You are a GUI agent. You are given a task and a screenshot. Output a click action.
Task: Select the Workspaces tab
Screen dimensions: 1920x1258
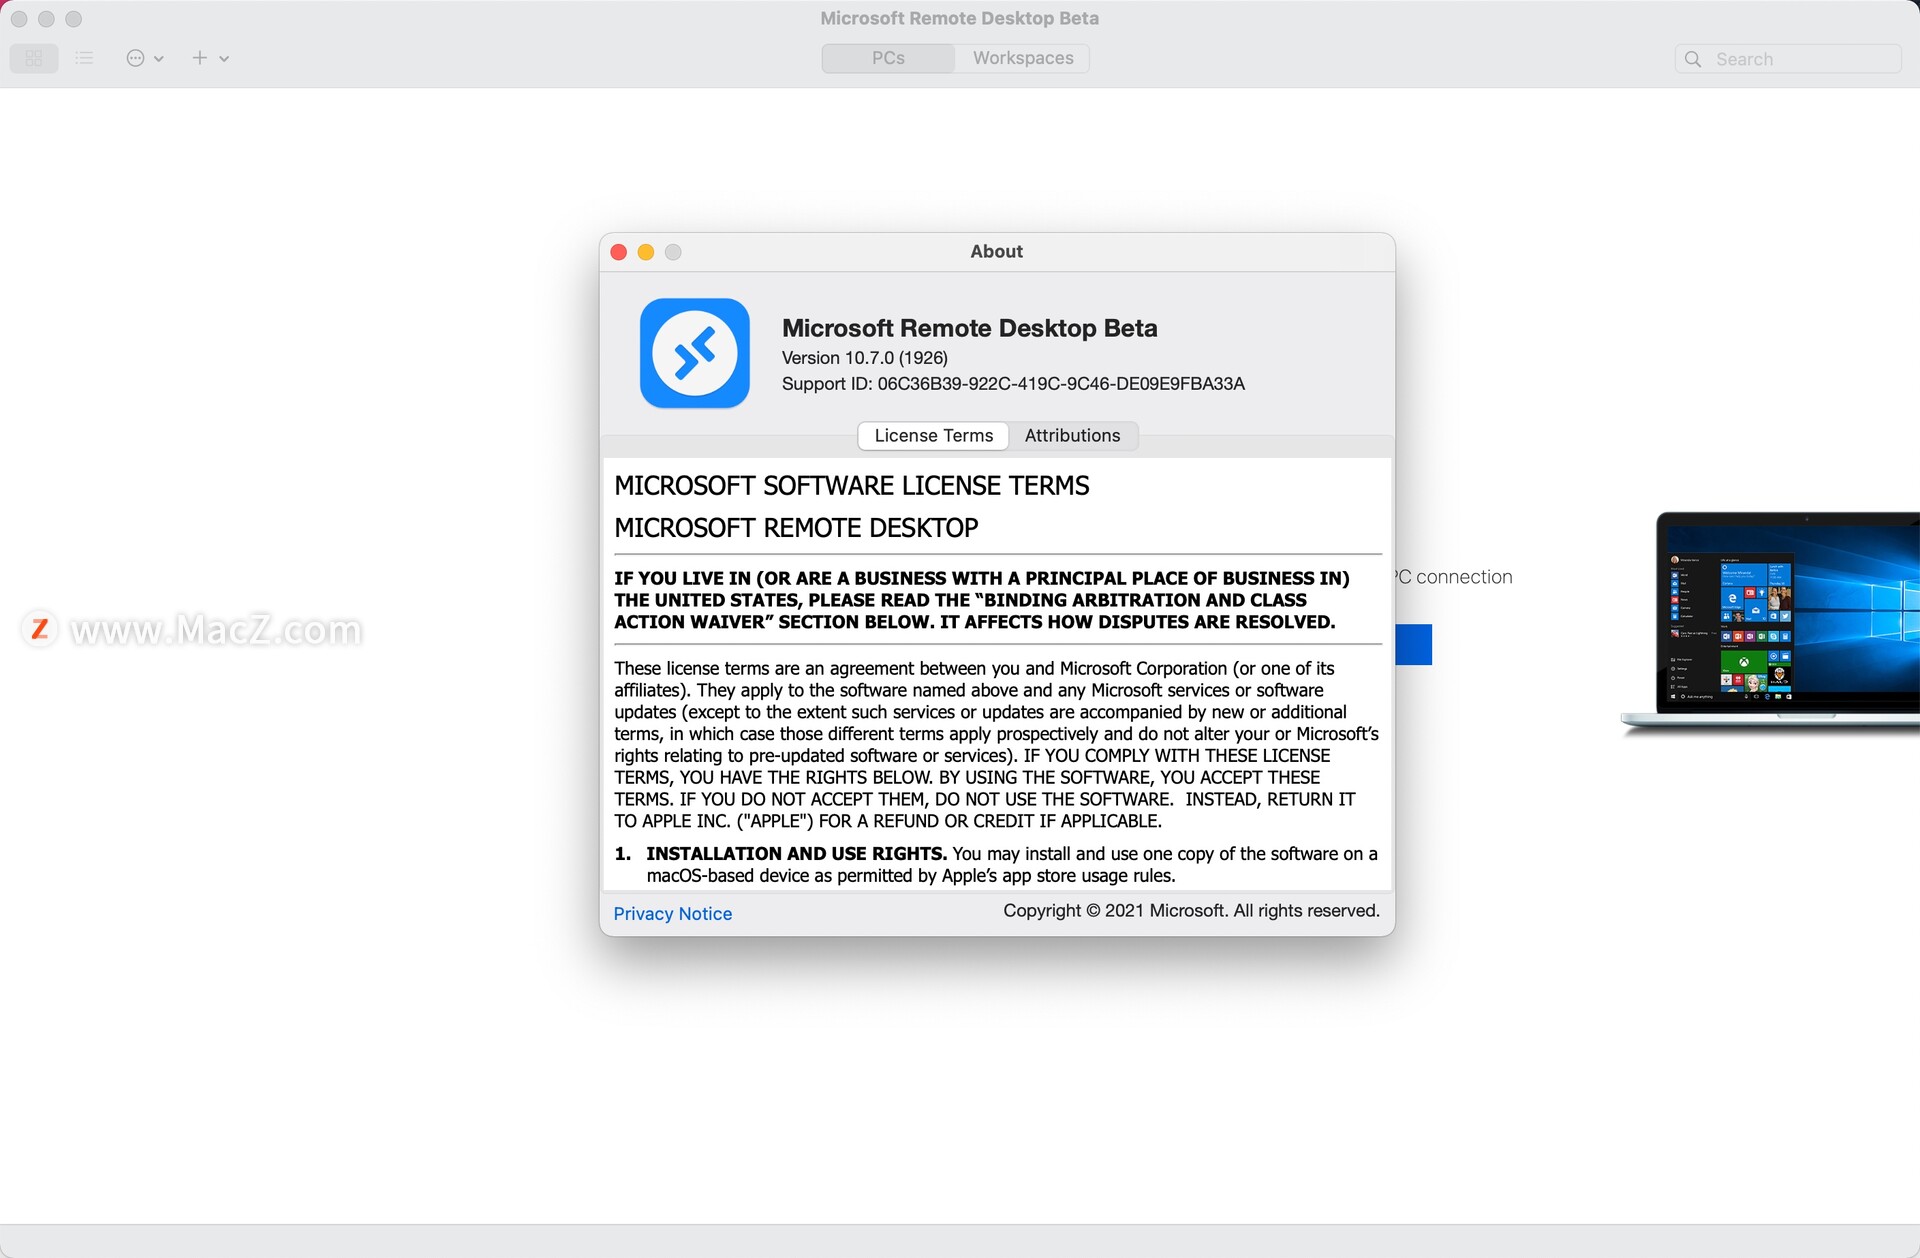coord(1023,58)
